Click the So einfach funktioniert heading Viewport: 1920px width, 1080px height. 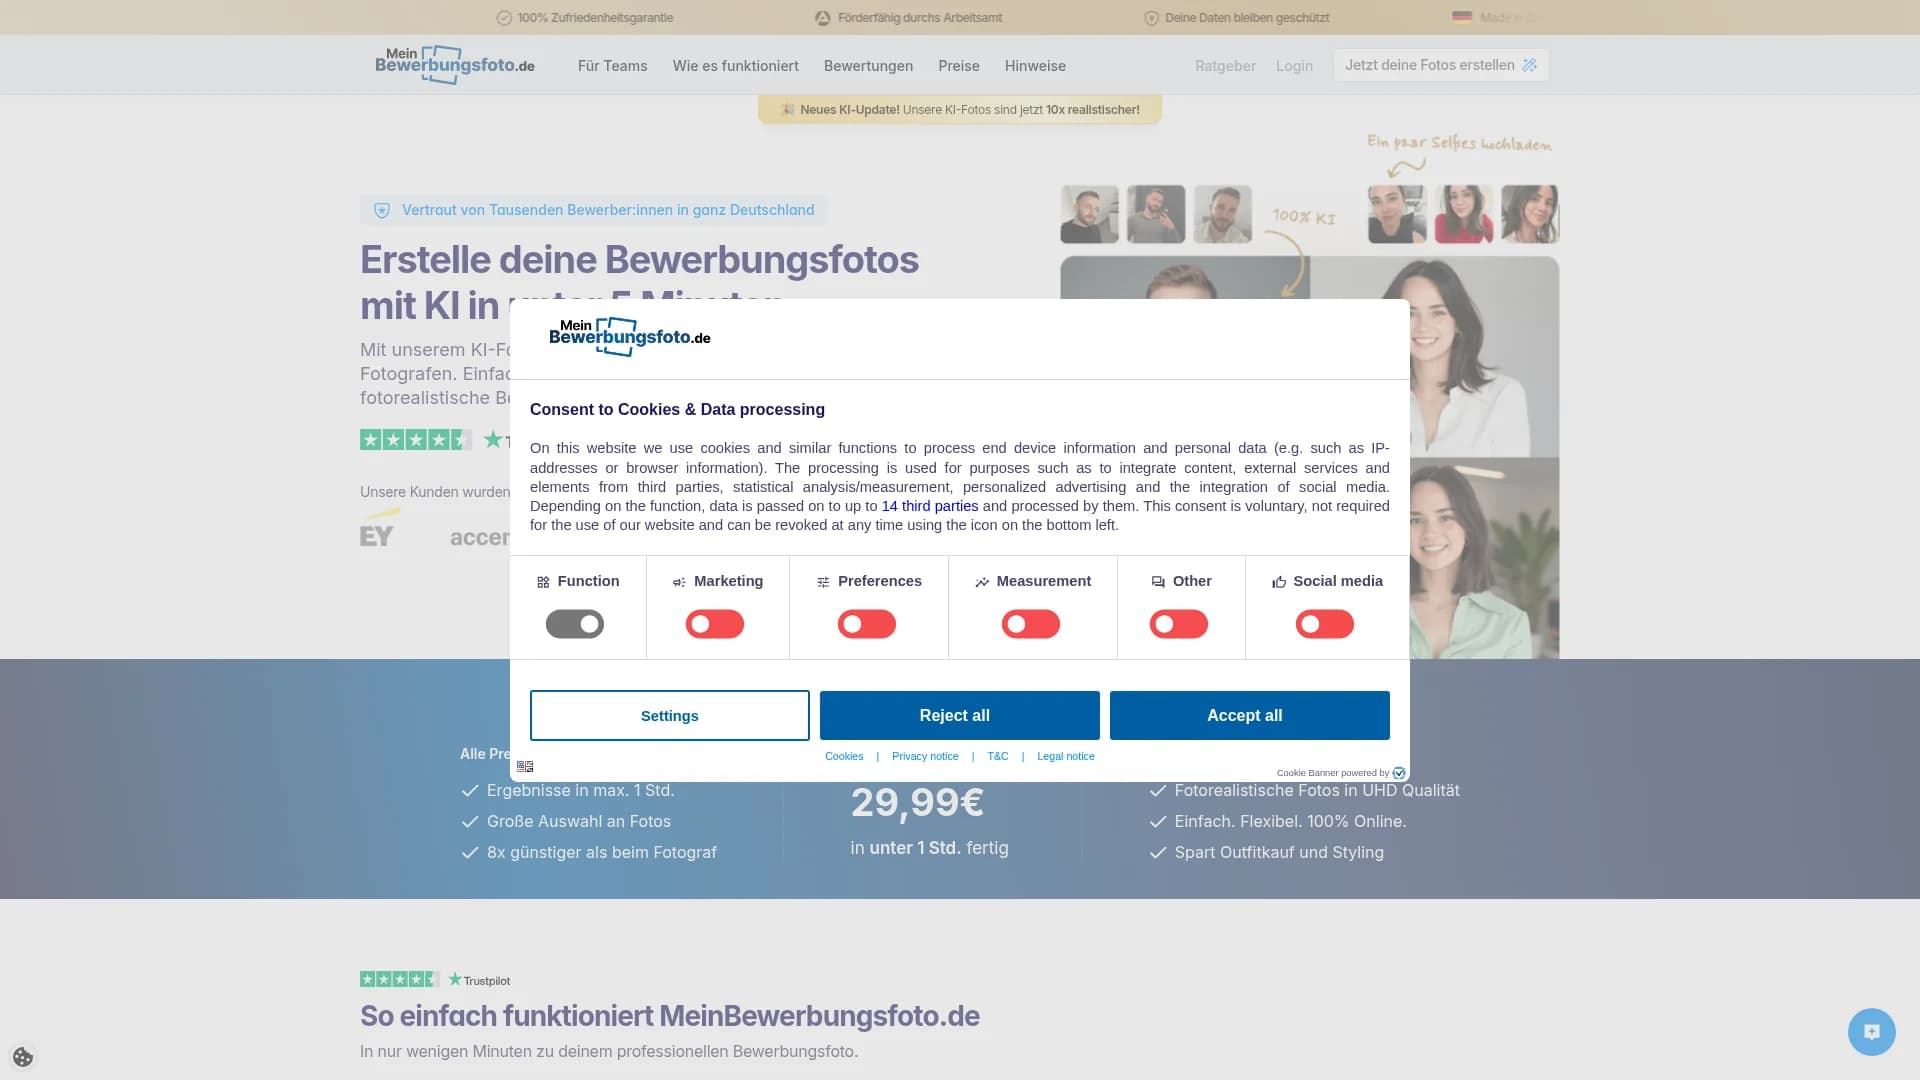(670, 1016)
